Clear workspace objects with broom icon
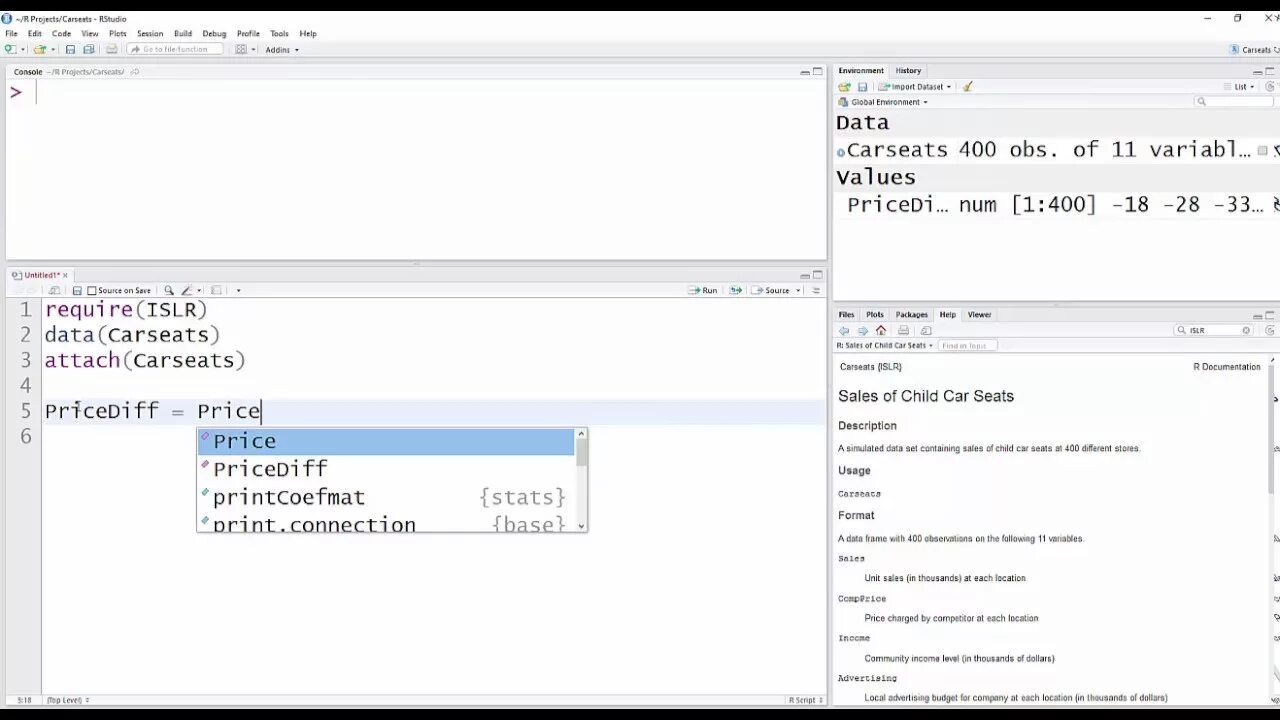 (x=968, y=87)
